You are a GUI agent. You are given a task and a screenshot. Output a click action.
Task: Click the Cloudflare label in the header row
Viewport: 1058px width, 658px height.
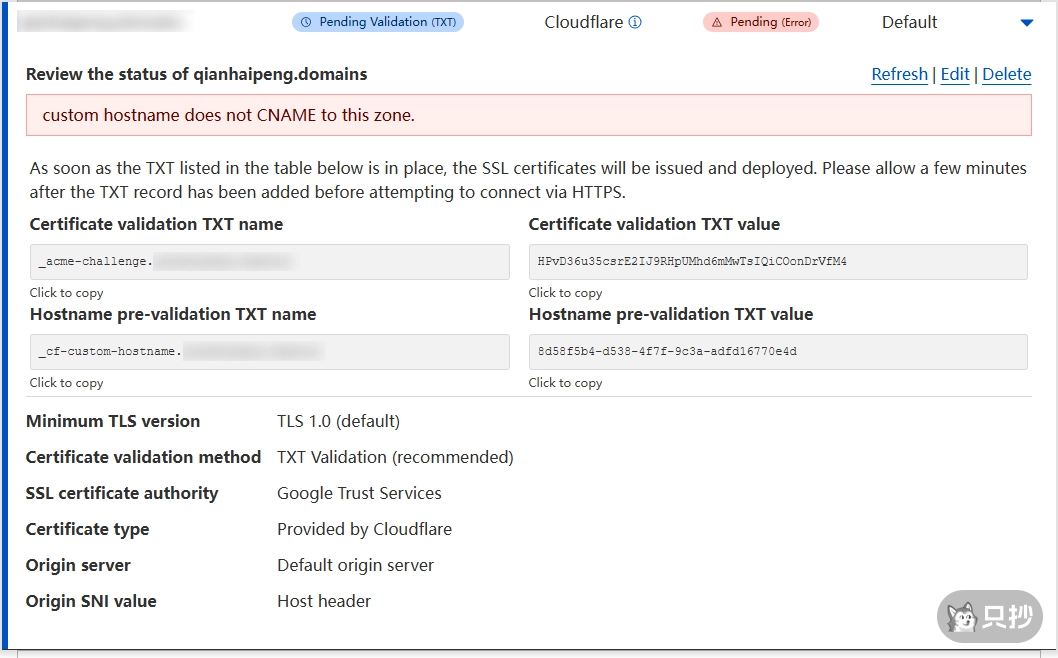click(x=583, y=22)
